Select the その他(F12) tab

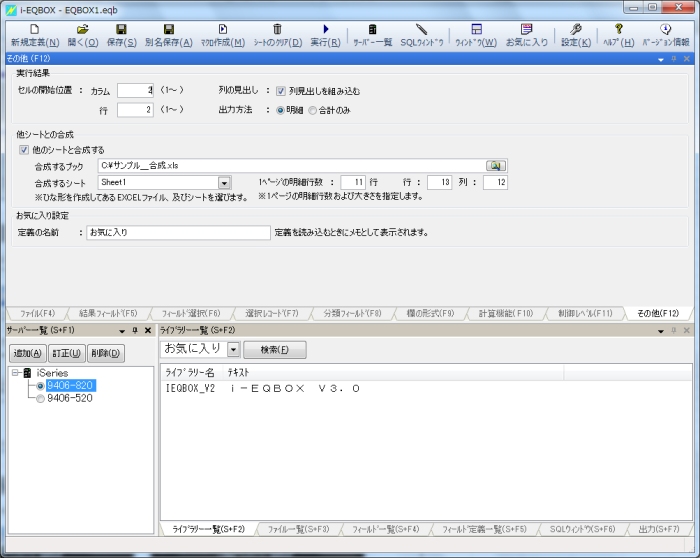[658, 313]
